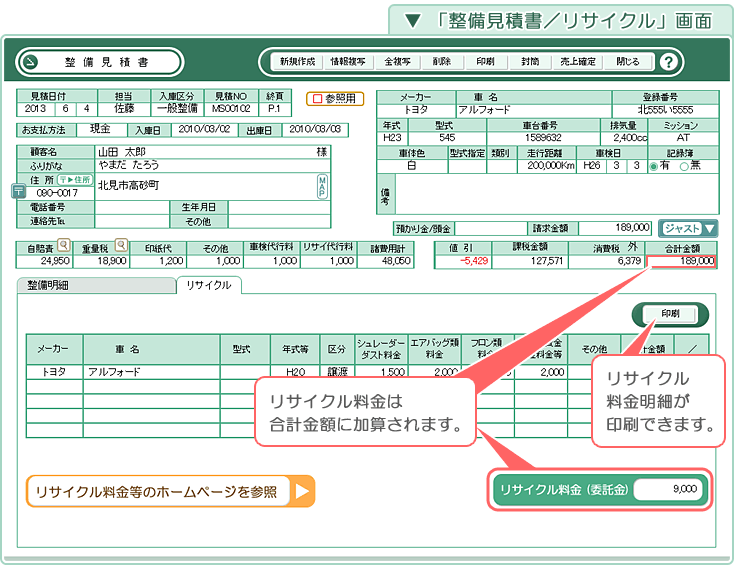Click the 諸費用計 amount 48,050
The height and width of the screenshot is (565, 735).
pos(386,262)
